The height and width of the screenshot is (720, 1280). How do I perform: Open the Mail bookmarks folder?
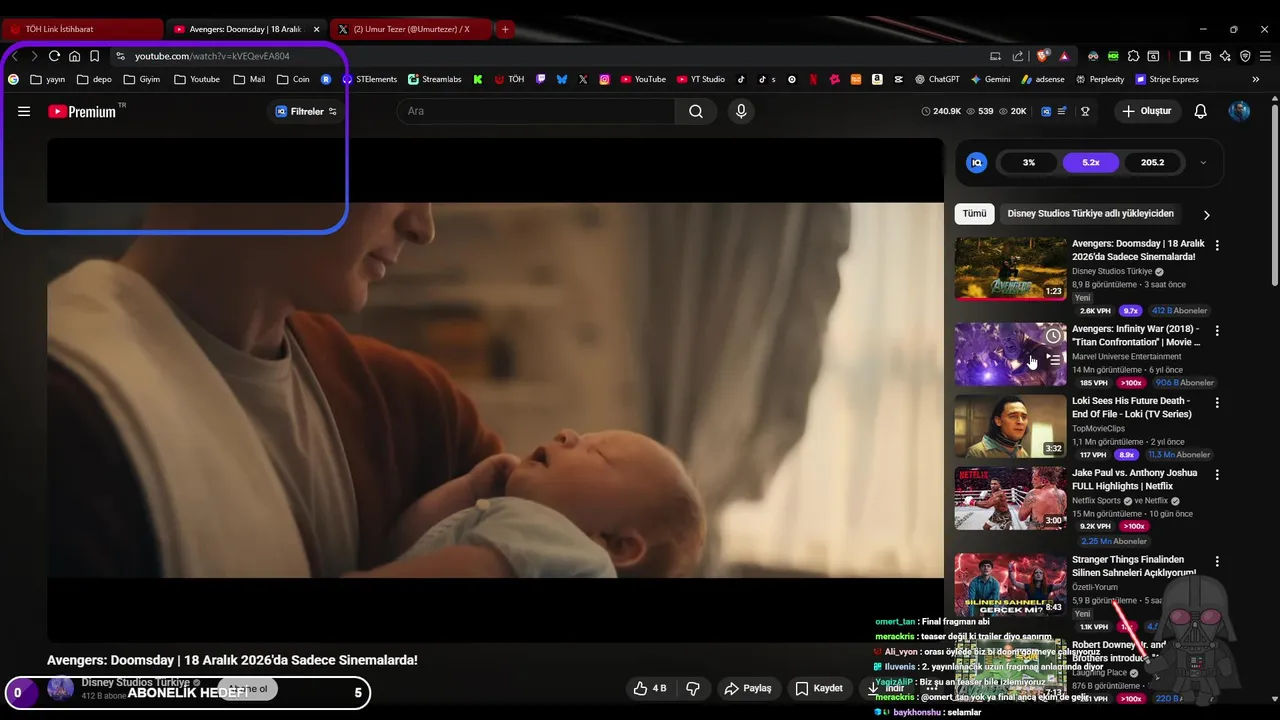[x=249, y=79]
